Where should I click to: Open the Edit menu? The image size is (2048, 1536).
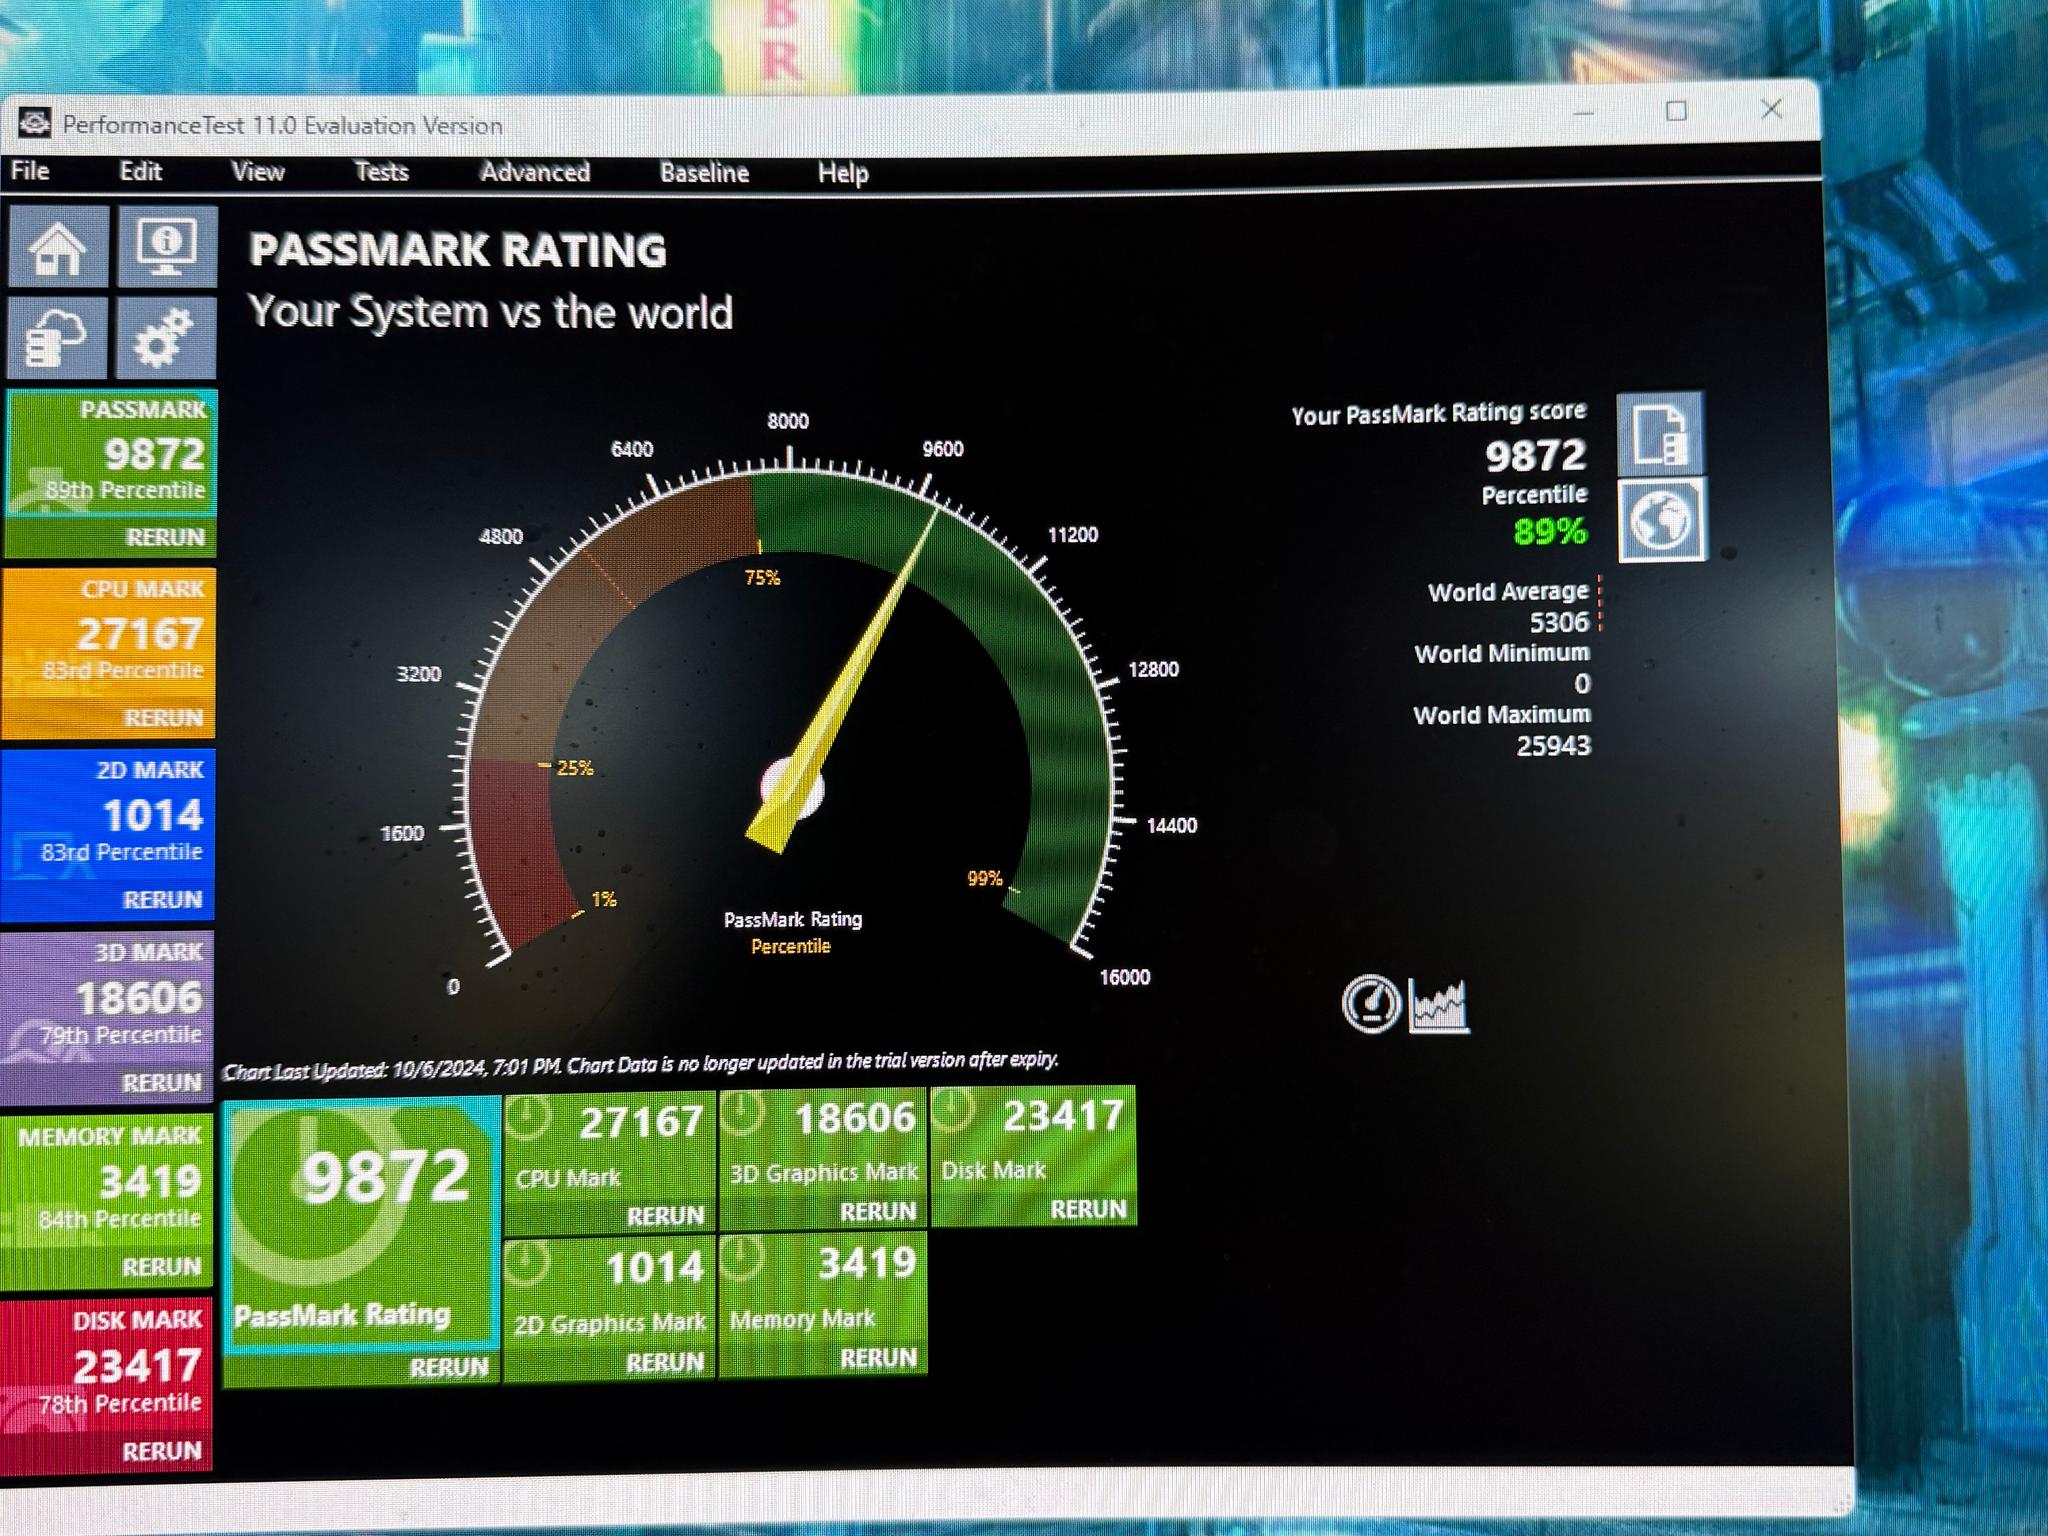click(141, 171)
